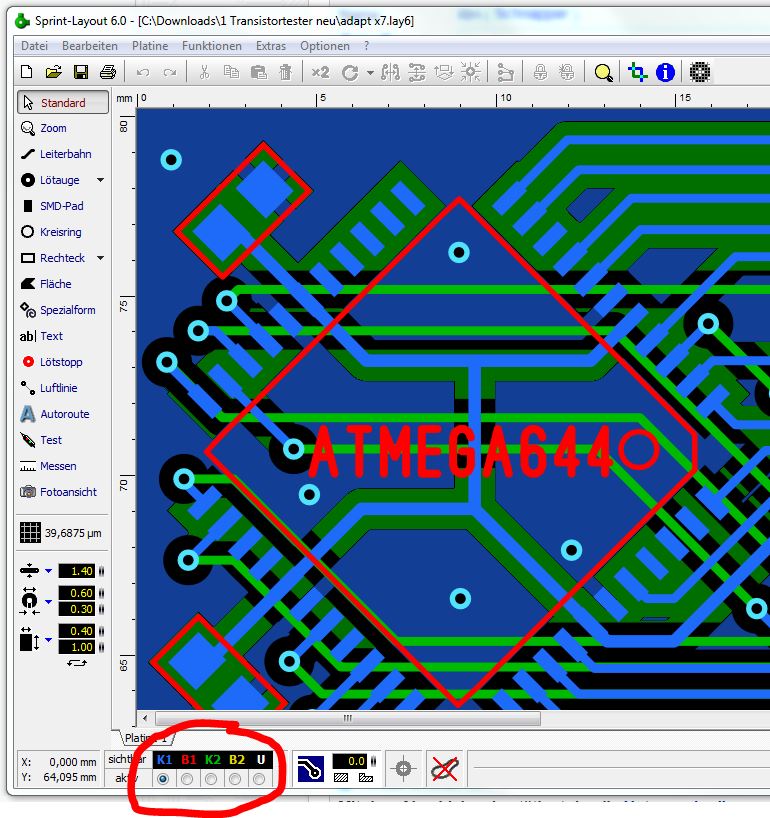This screenshot has height=818, width=770.
Task: Set K1 as active layer
Action: (x=163, y=779)
